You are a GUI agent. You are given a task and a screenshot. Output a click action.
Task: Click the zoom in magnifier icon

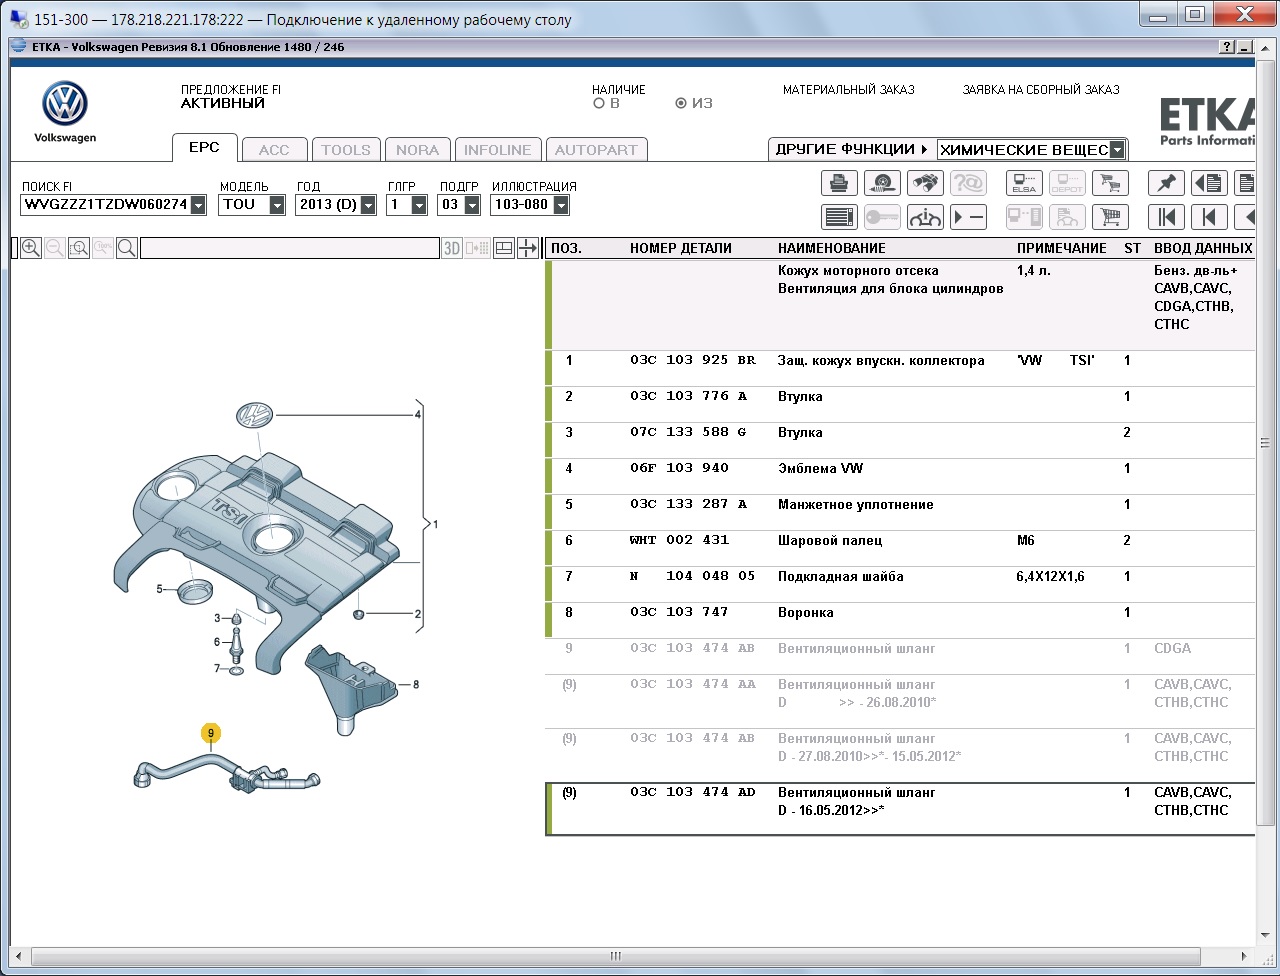click(x=31, y=248)
